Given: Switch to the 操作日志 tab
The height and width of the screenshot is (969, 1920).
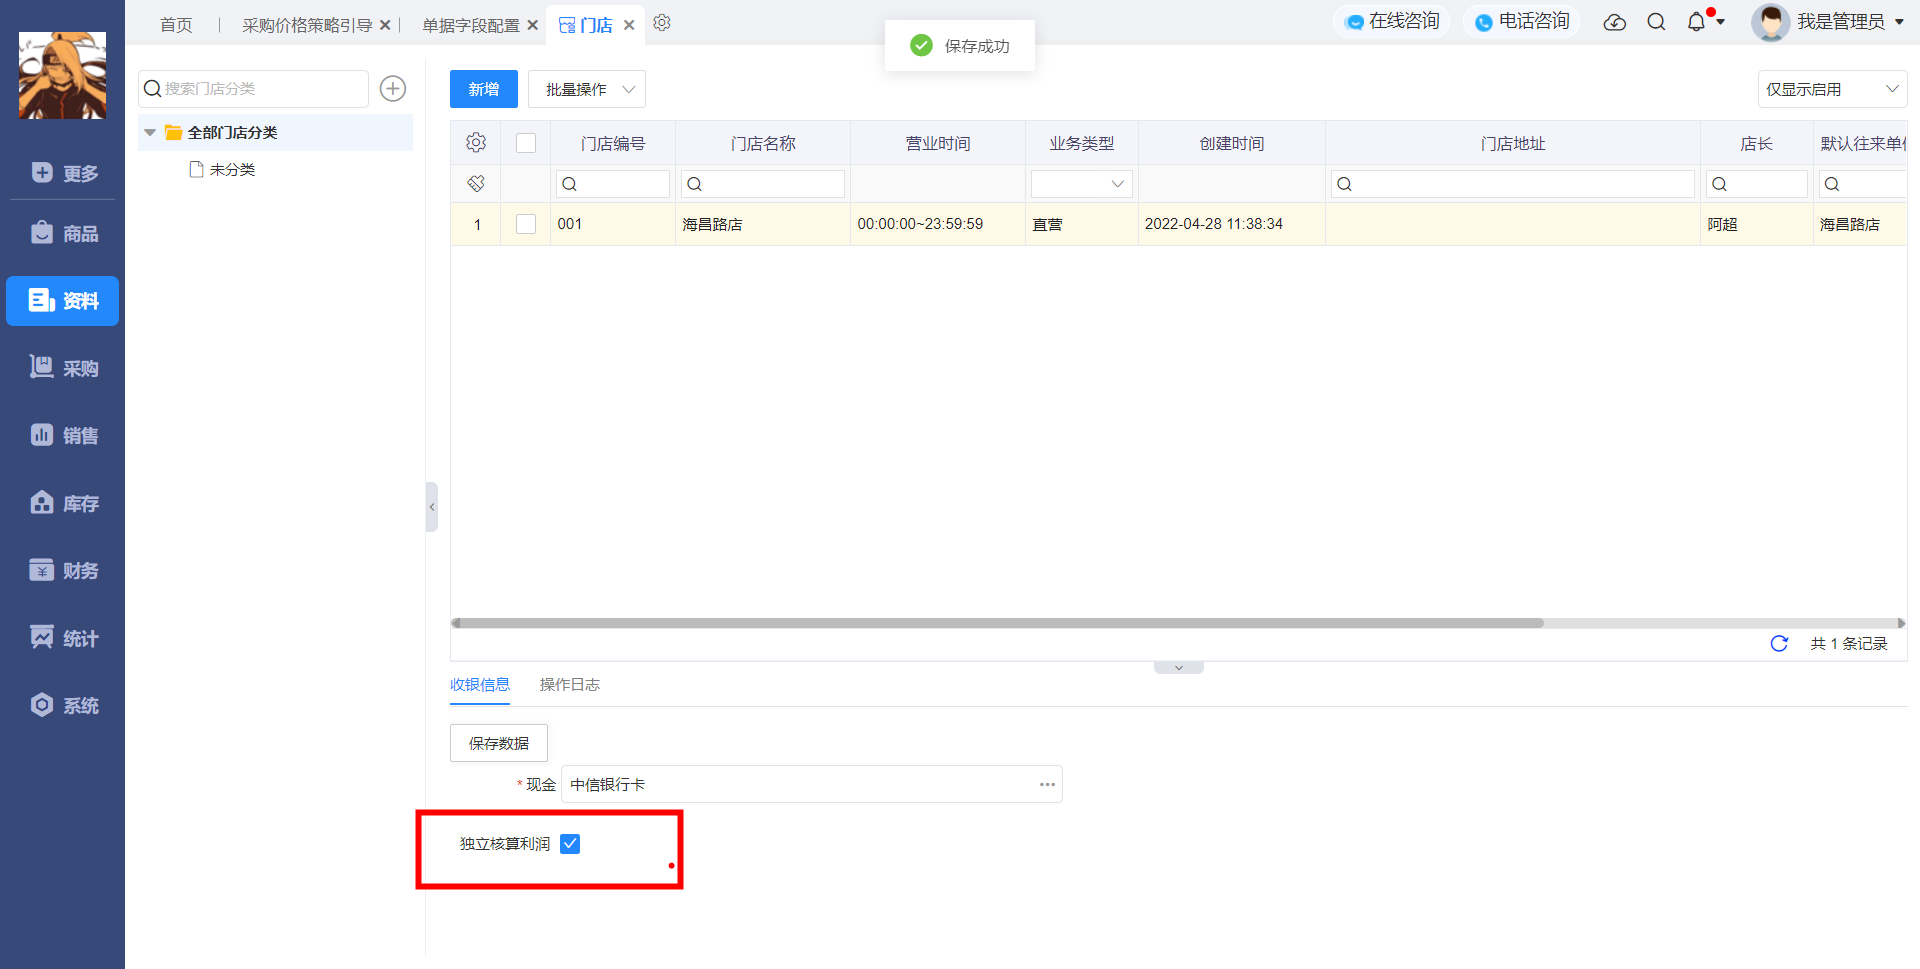Looking at the screenshot, I should (570, 685).
